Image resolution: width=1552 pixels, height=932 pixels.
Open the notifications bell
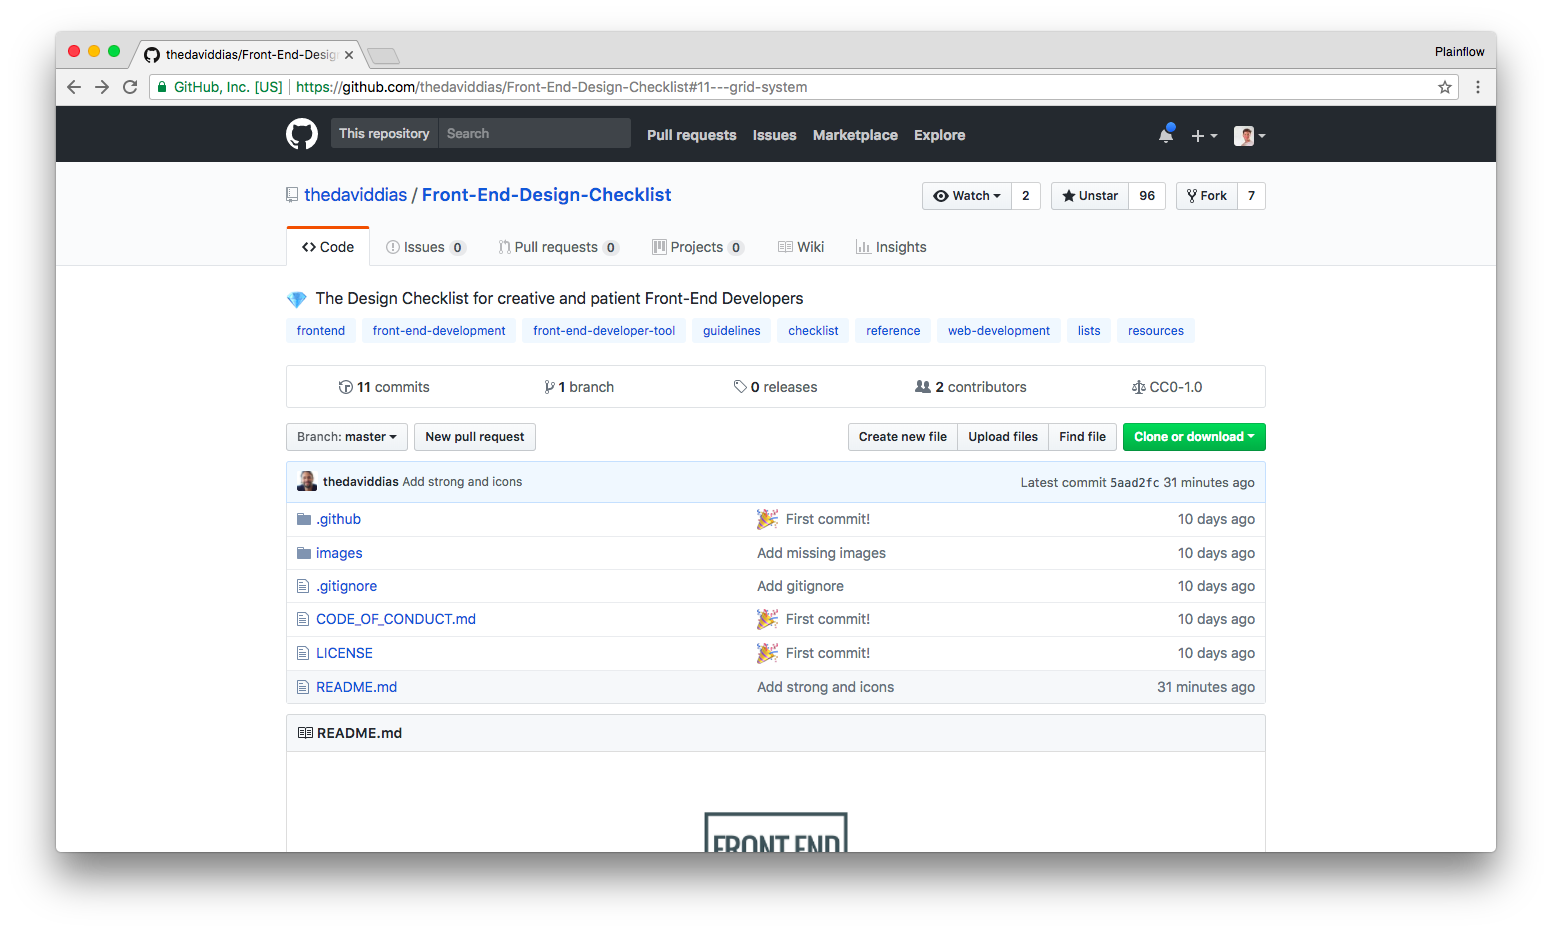(1166, 135)
